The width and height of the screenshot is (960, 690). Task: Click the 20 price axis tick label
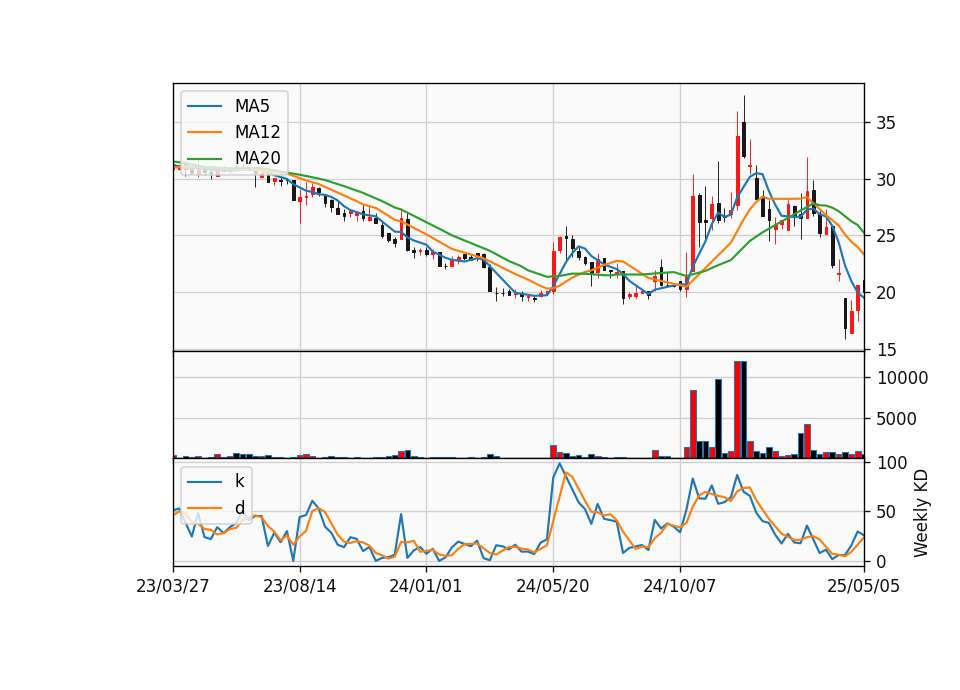pyautogui.click(x=885, y=293)
